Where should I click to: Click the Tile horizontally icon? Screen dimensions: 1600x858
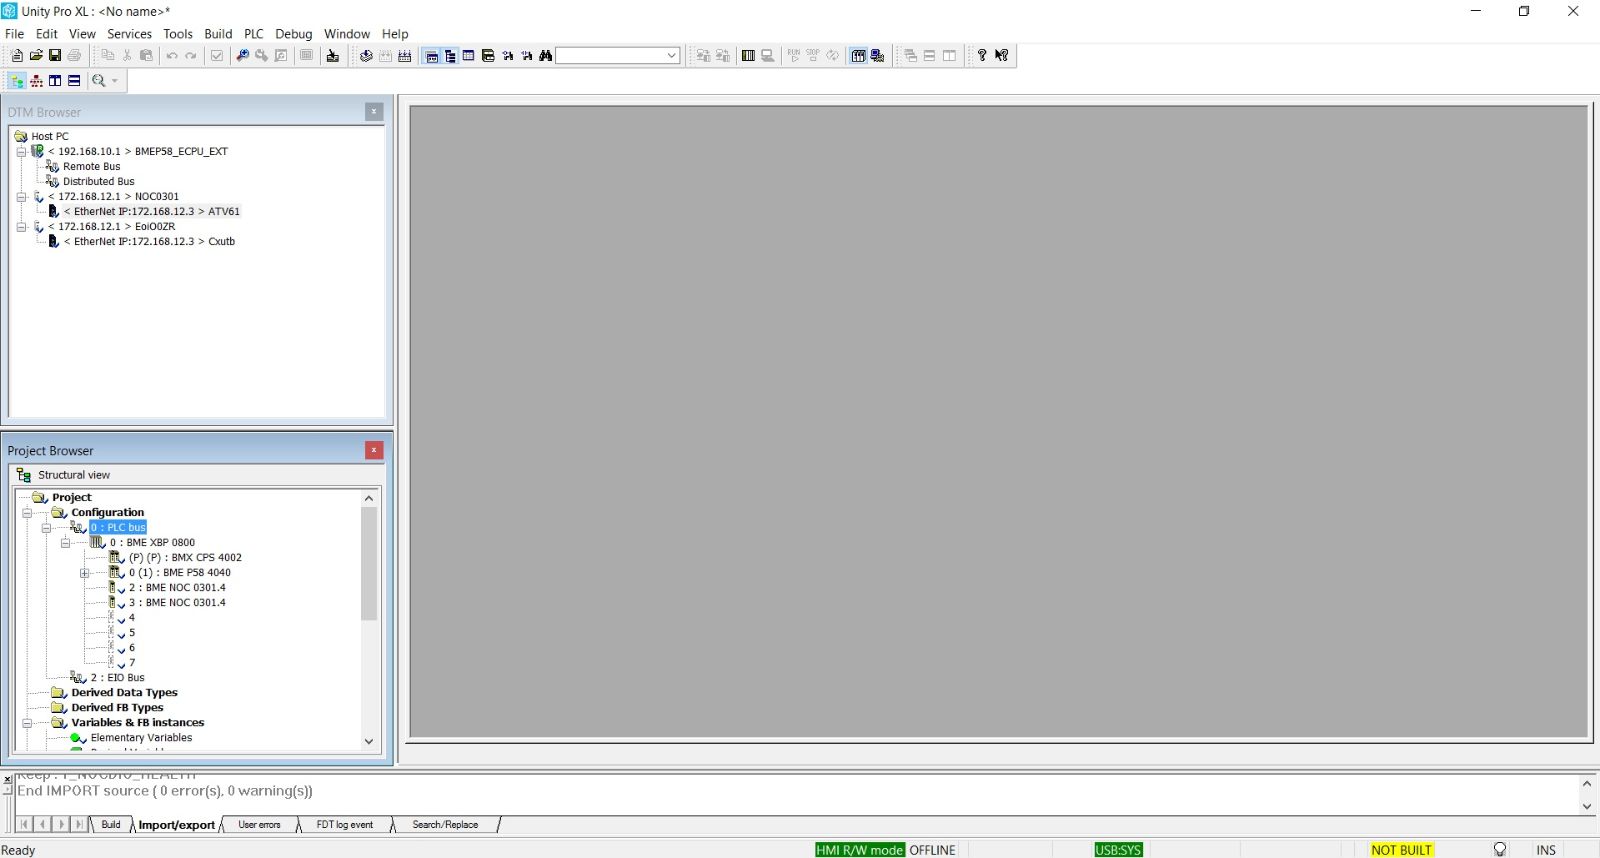pos(929,56)
